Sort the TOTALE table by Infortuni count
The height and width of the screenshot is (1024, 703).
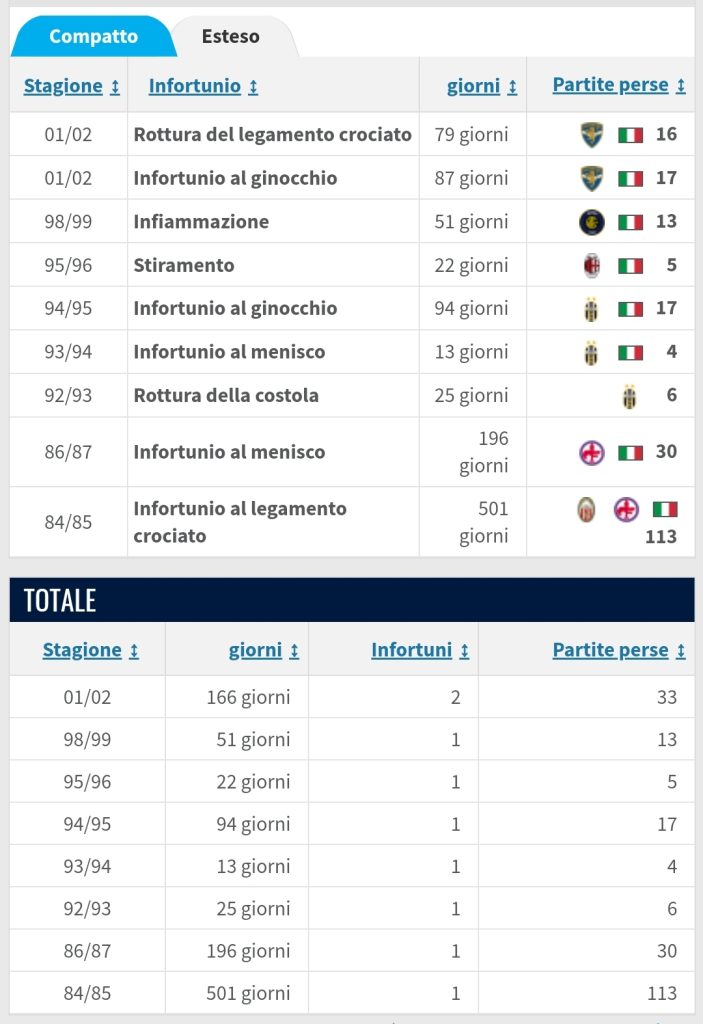pos(420,650)
